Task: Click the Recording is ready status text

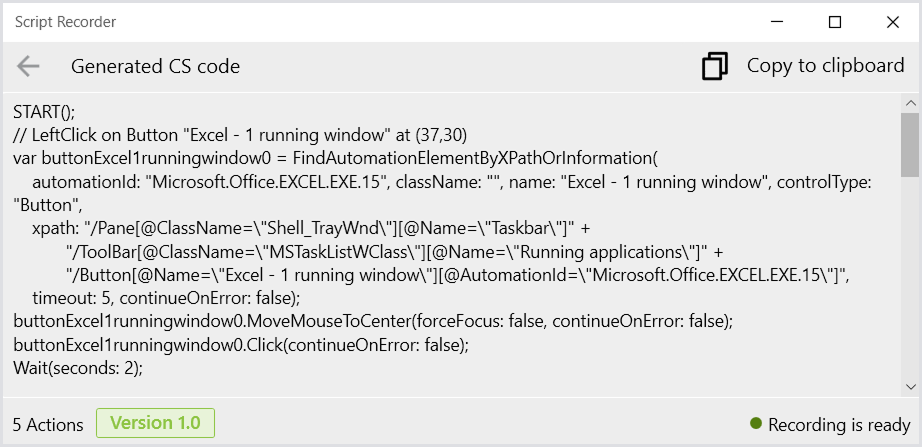Action: pos(839,425)
